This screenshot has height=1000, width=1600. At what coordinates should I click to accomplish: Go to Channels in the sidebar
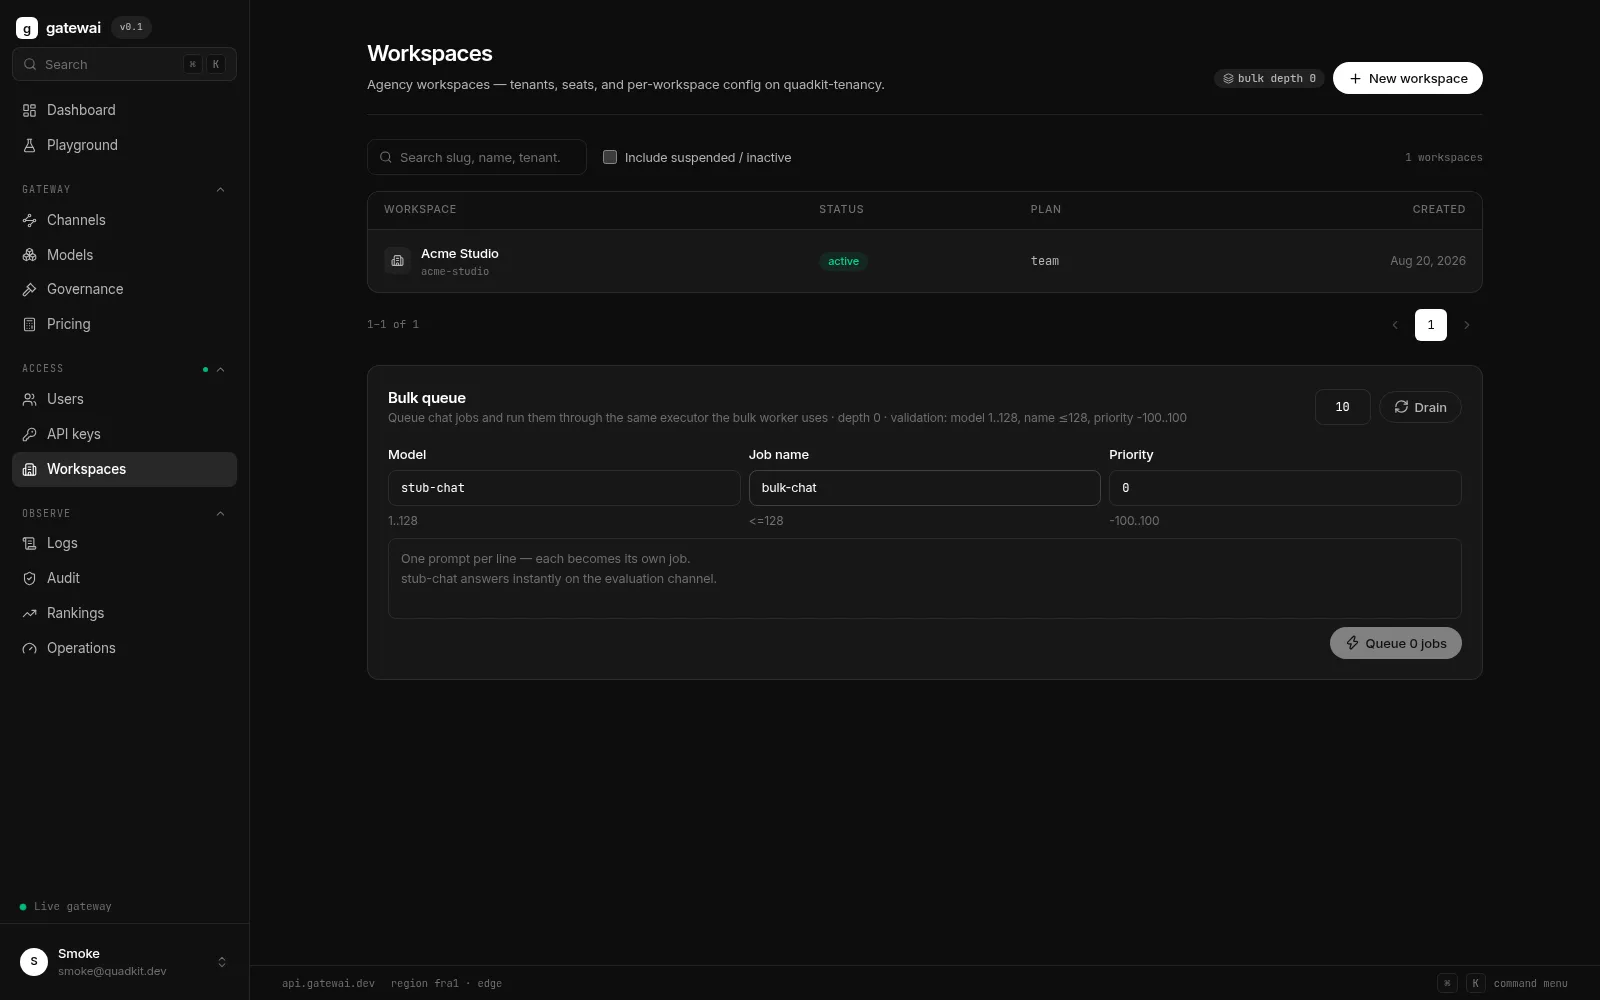[x=124, y=220]
